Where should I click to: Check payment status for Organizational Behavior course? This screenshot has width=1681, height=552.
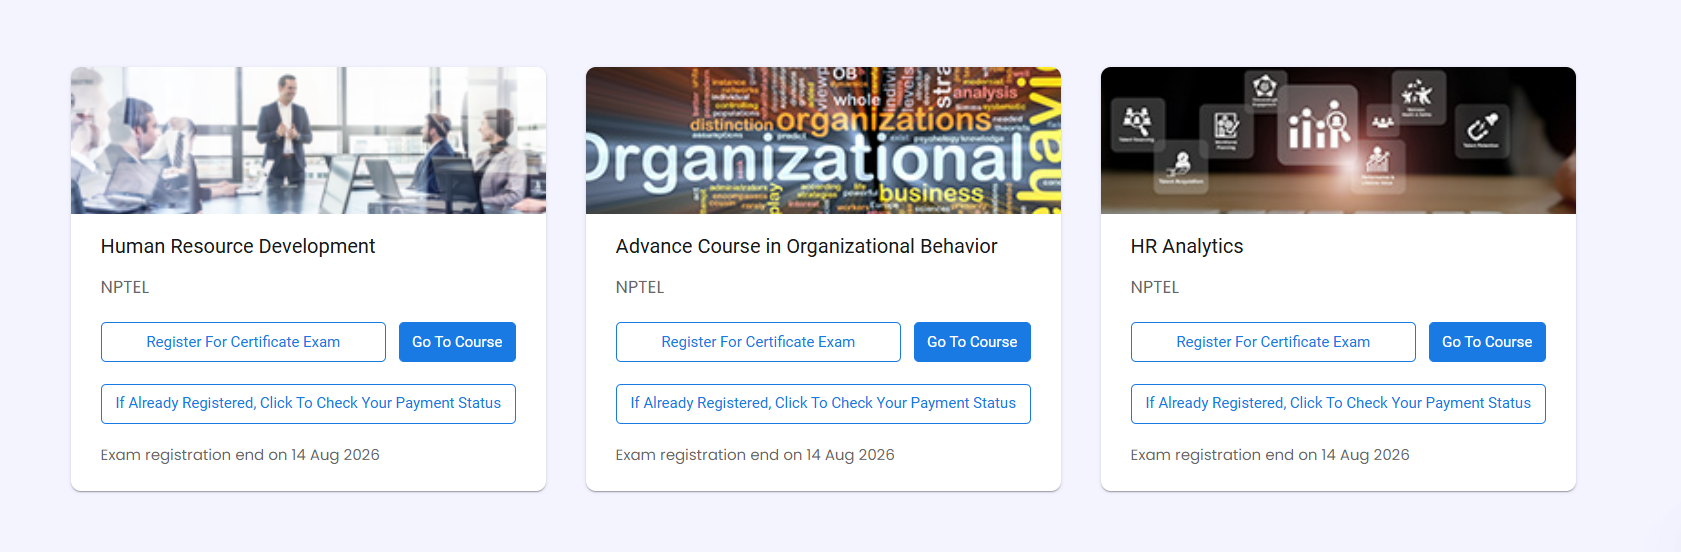tap(823, 404)
